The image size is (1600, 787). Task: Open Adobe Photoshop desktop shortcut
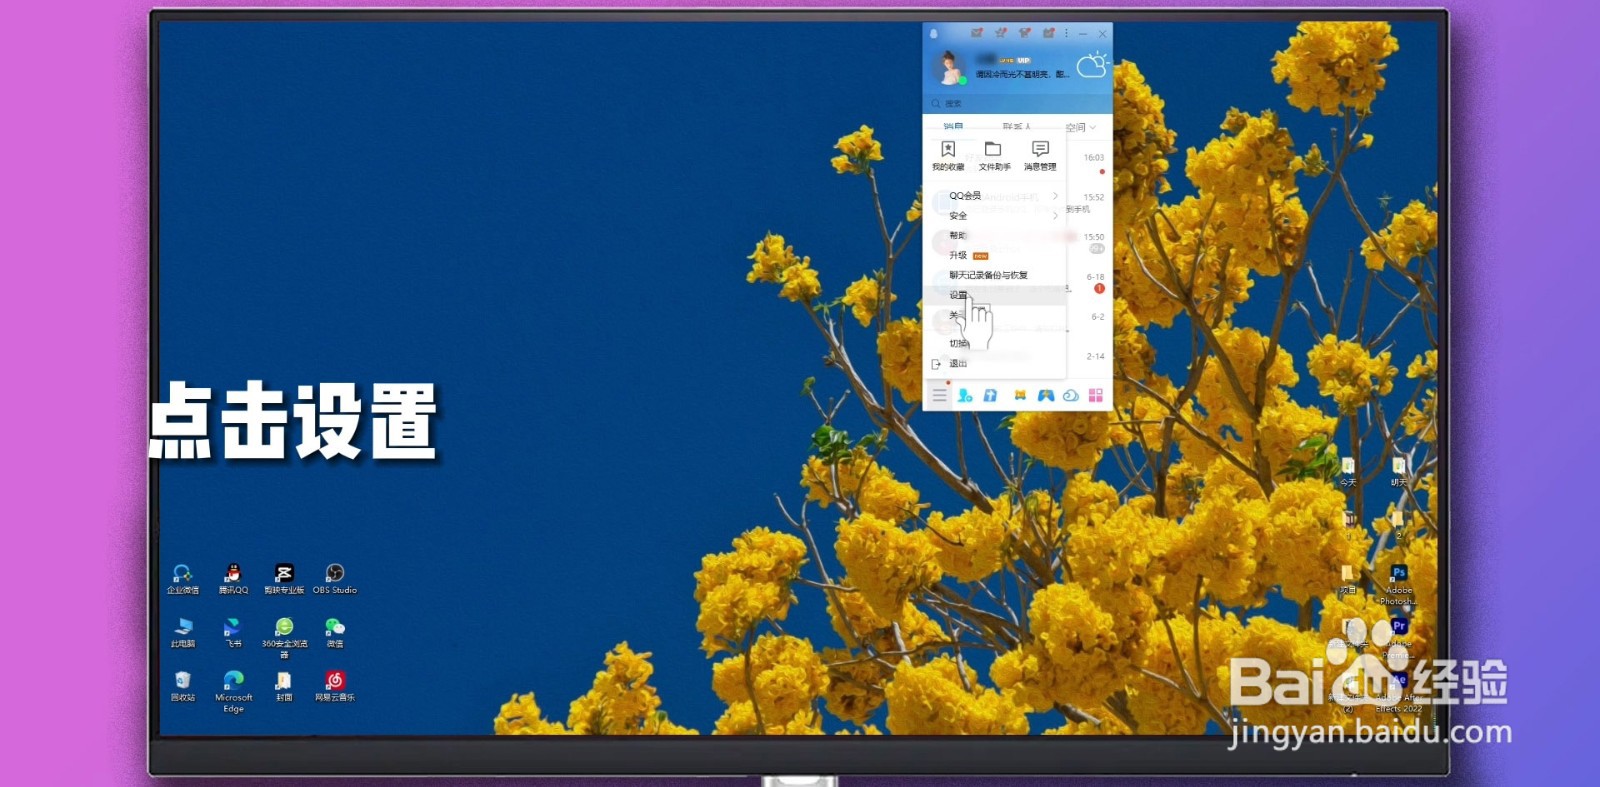click(1398, 585)
